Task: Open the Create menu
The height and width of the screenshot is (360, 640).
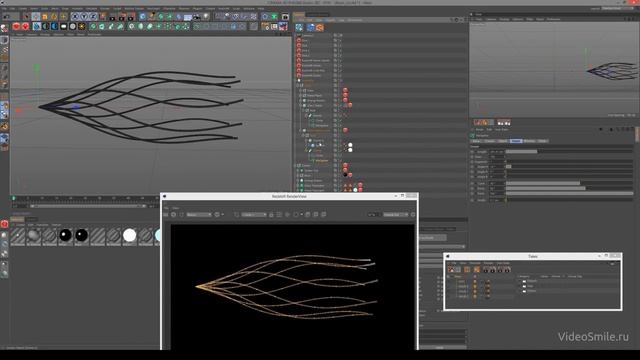Action: pyautogui.click(x=22, y=8)
